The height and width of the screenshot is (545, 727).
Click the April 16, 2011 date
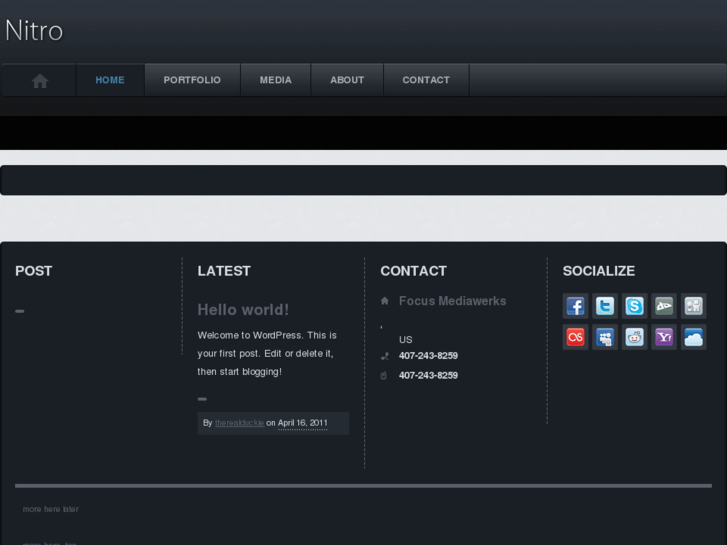coord(303,423)
